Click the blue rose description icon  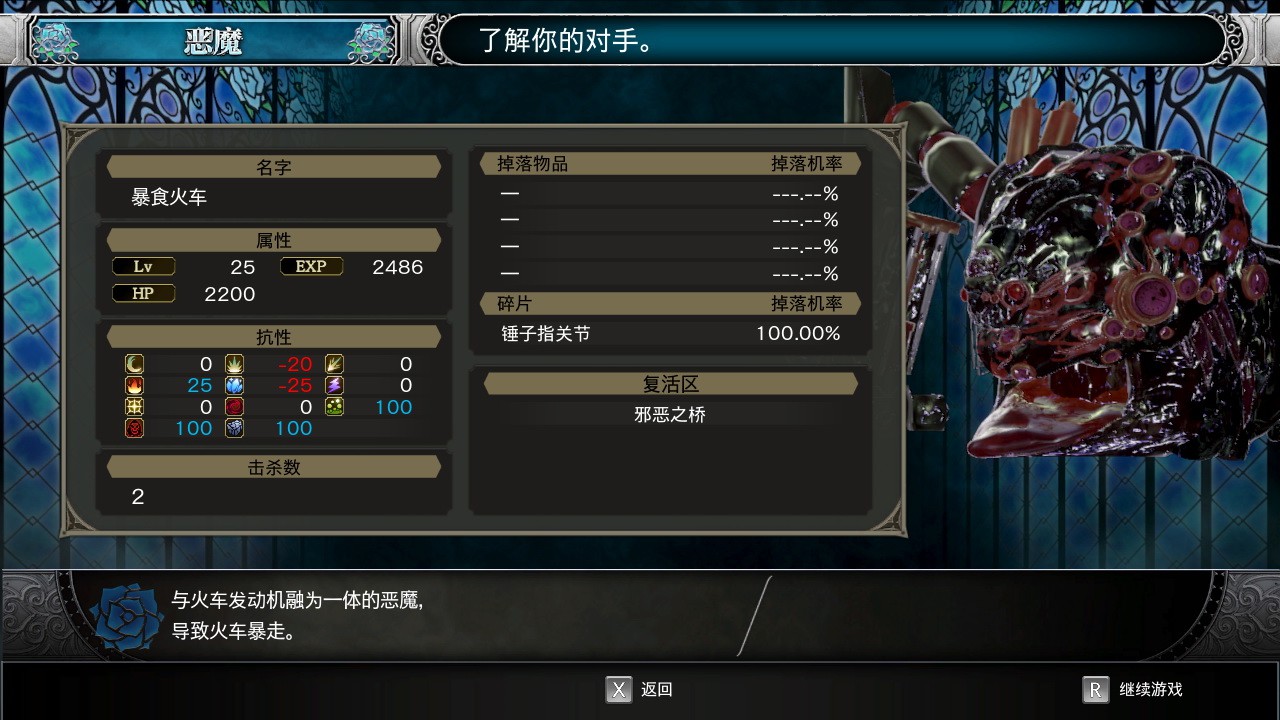pos(127,616)
